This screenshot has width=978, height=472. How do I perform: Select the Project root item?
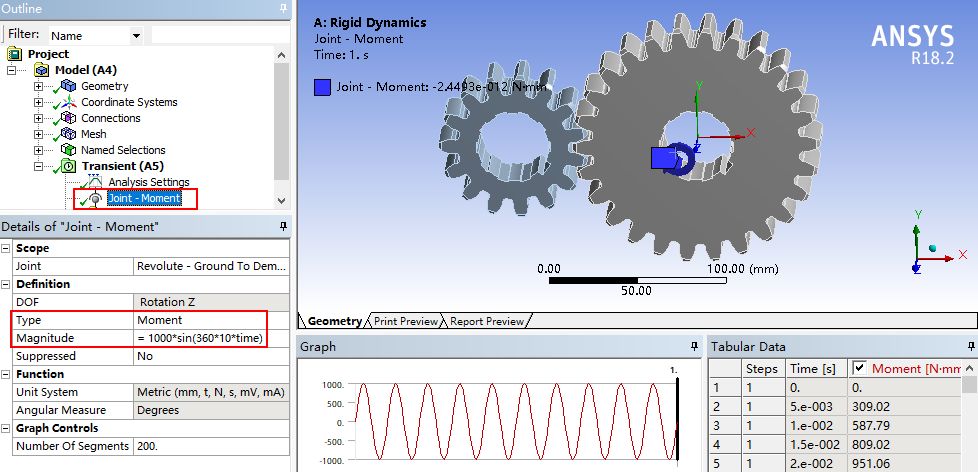click(x=48, y=54)
